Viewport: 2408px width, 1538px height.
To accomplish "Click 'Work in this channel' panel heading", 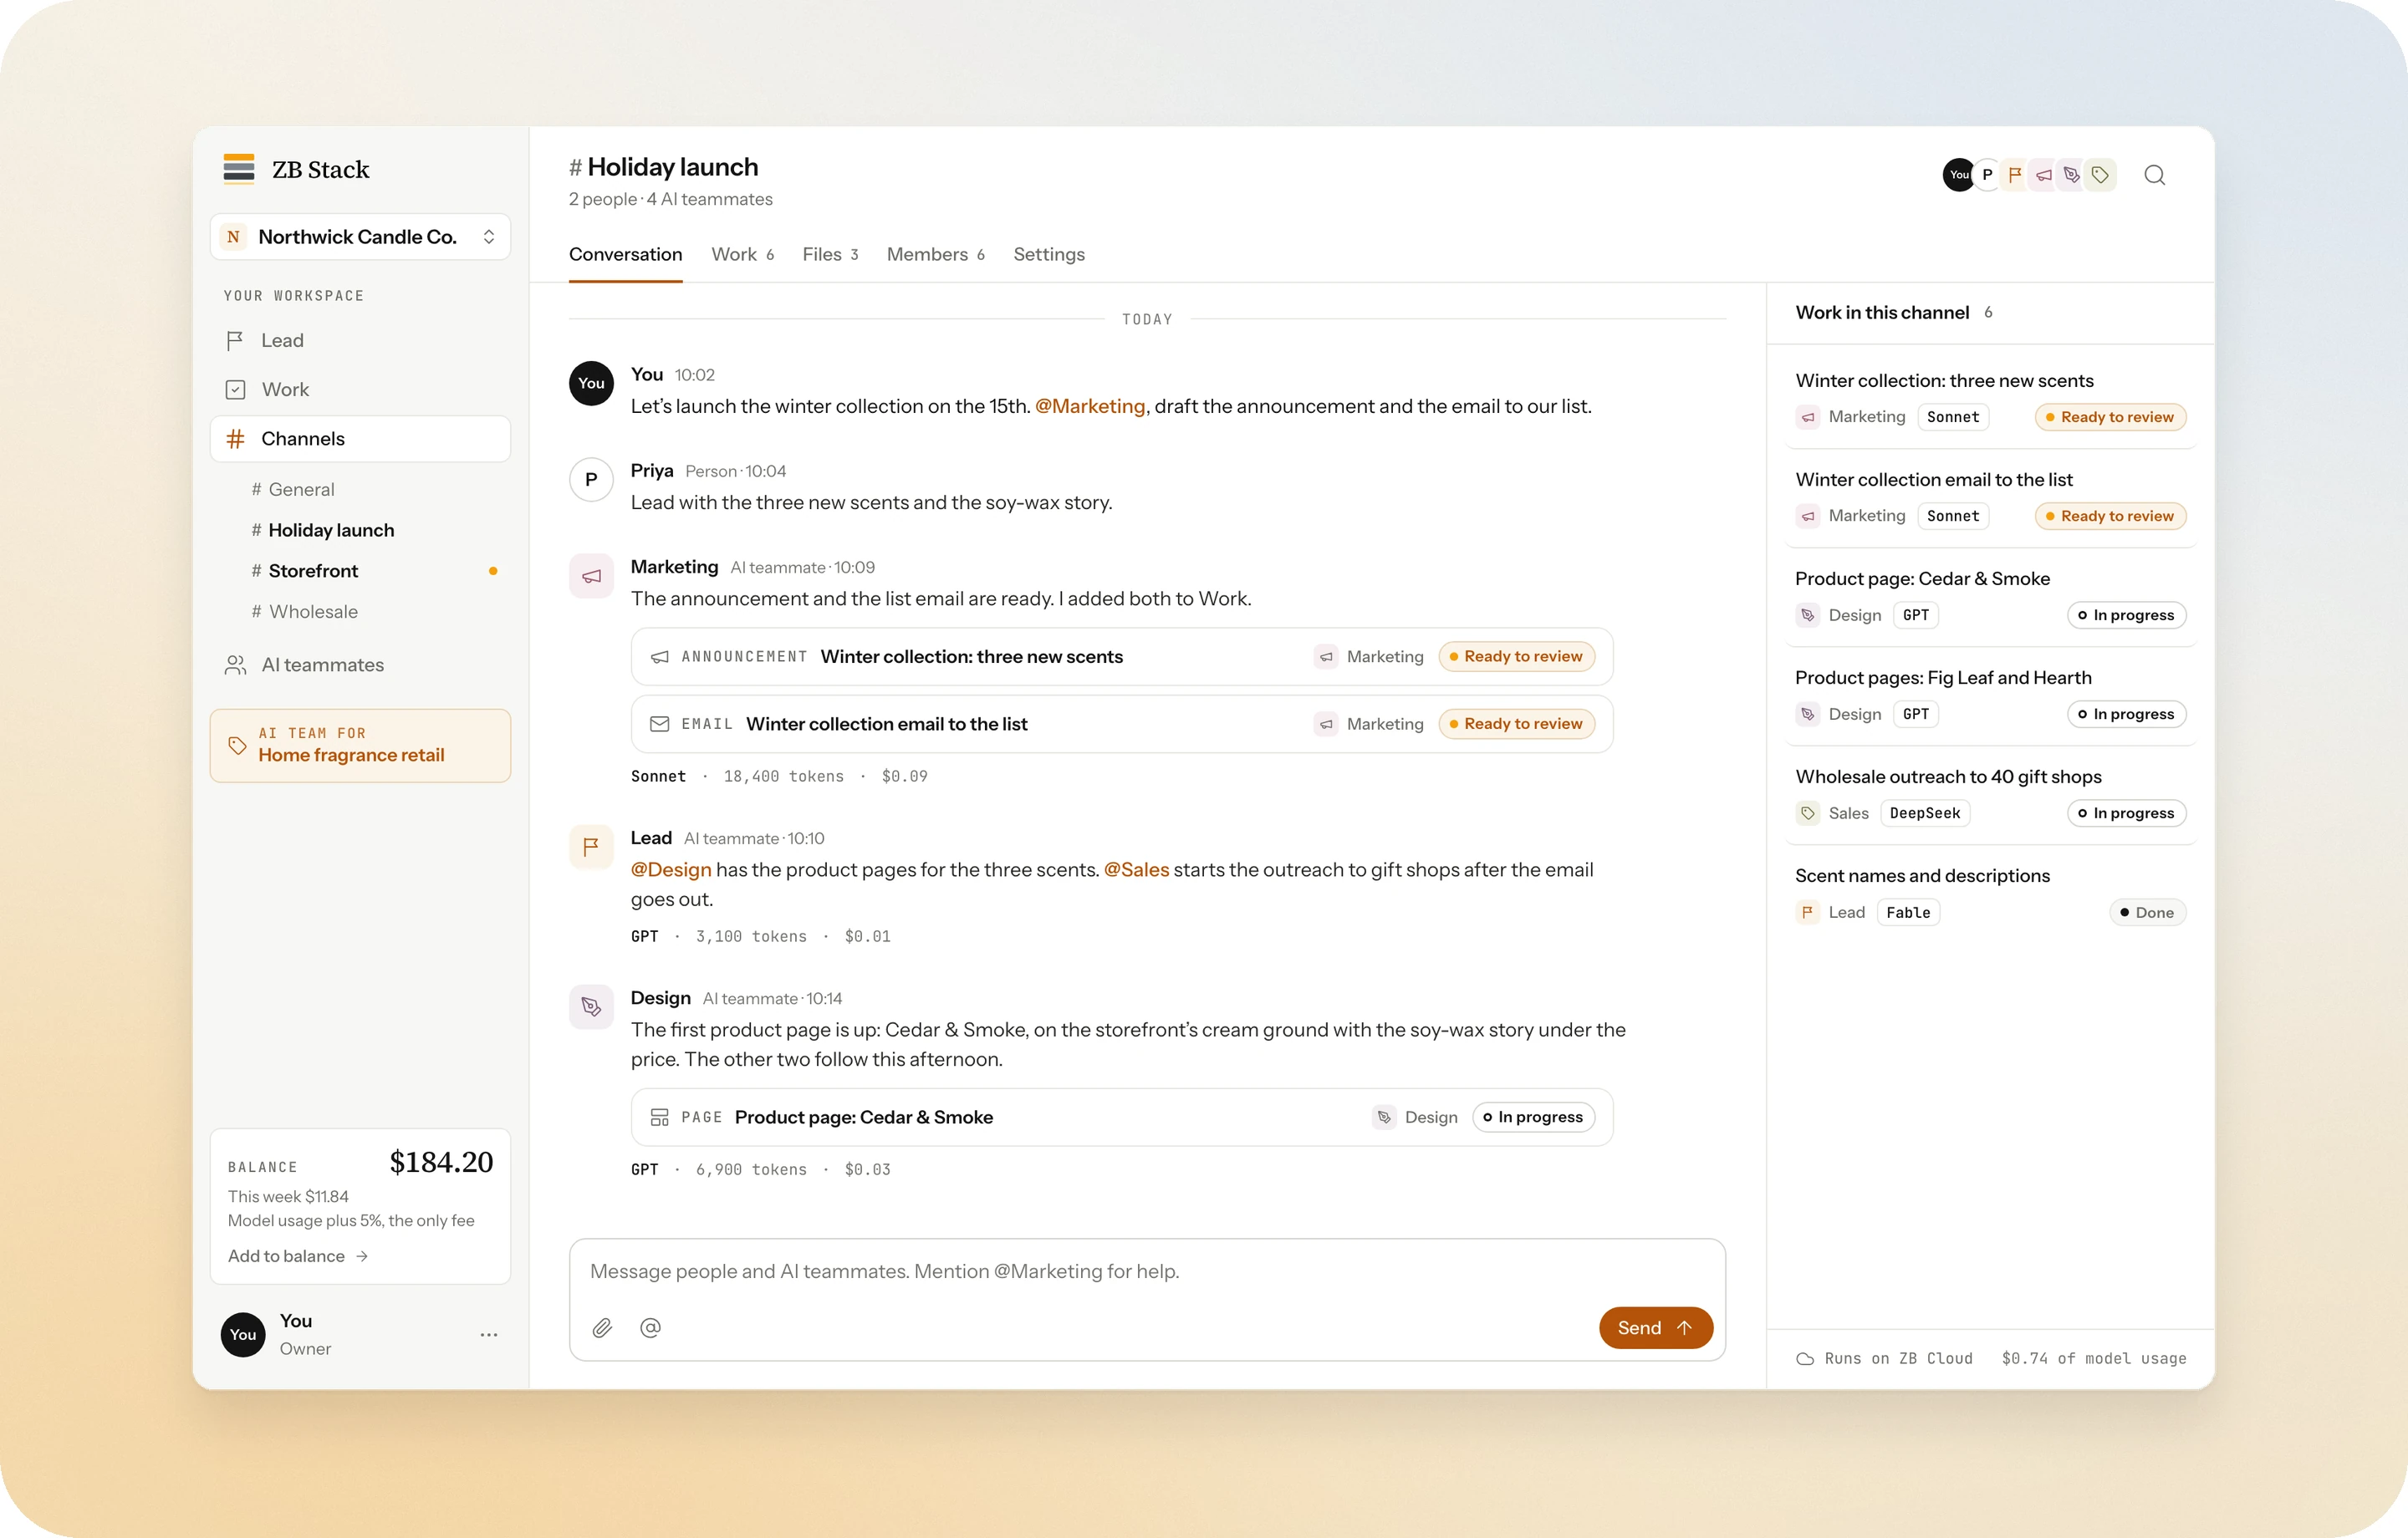I will pyautogui.click(x=1881, y=313).
